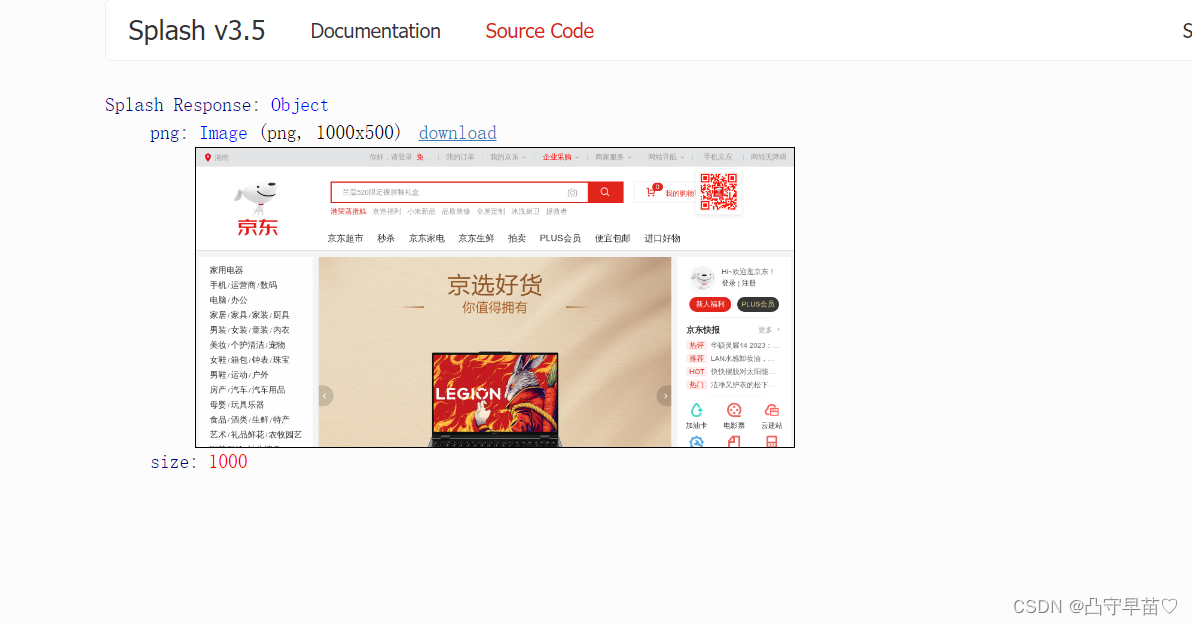
Task: Click 手机京东 in the top bar
Action: pos(718,157)
